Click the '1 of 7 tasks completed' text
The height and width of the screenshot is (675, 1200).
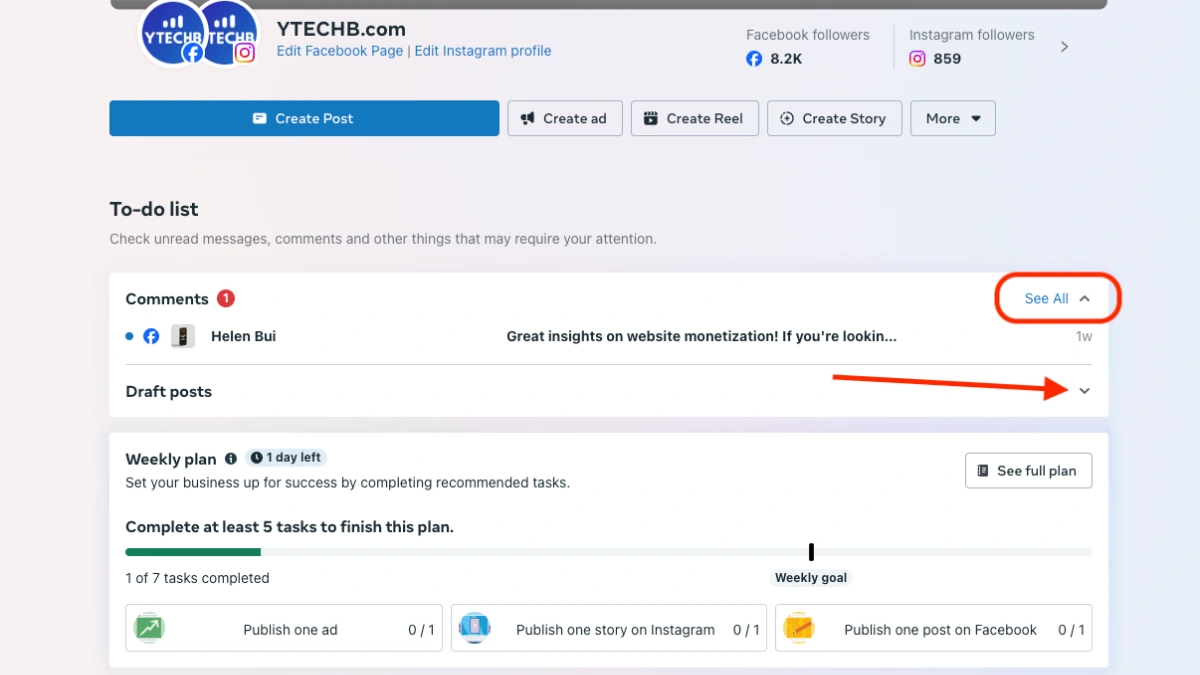coord(197,578)
